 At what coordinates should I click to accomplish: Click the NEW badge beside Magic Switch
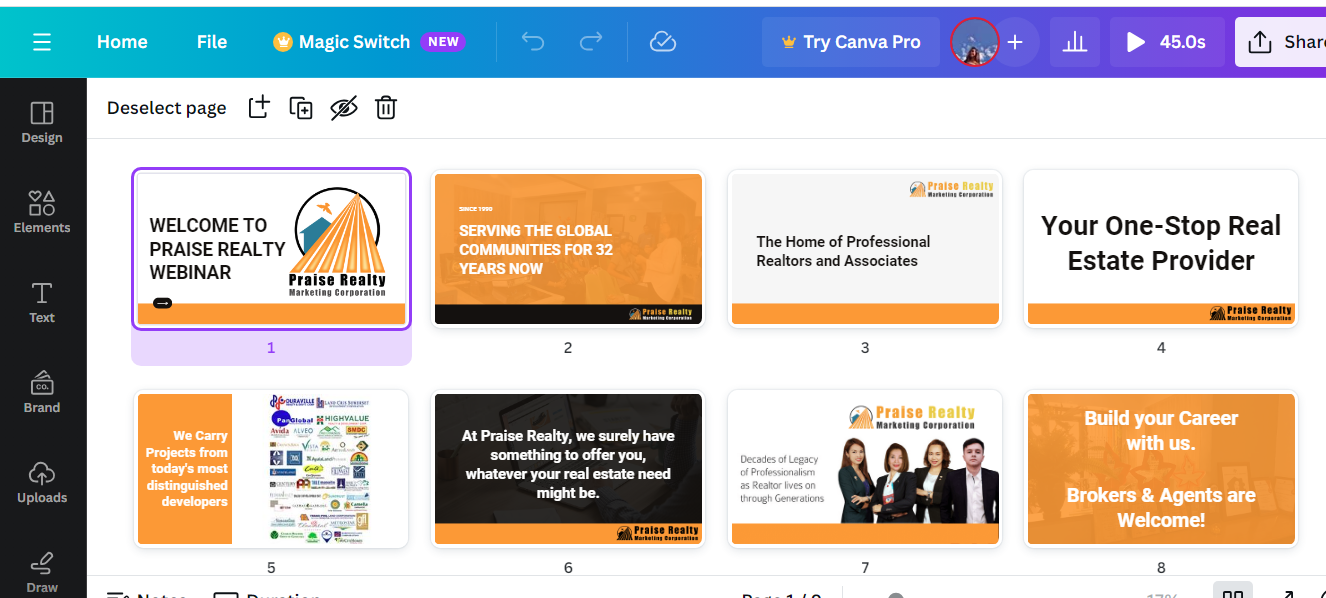tap(444, 42)
